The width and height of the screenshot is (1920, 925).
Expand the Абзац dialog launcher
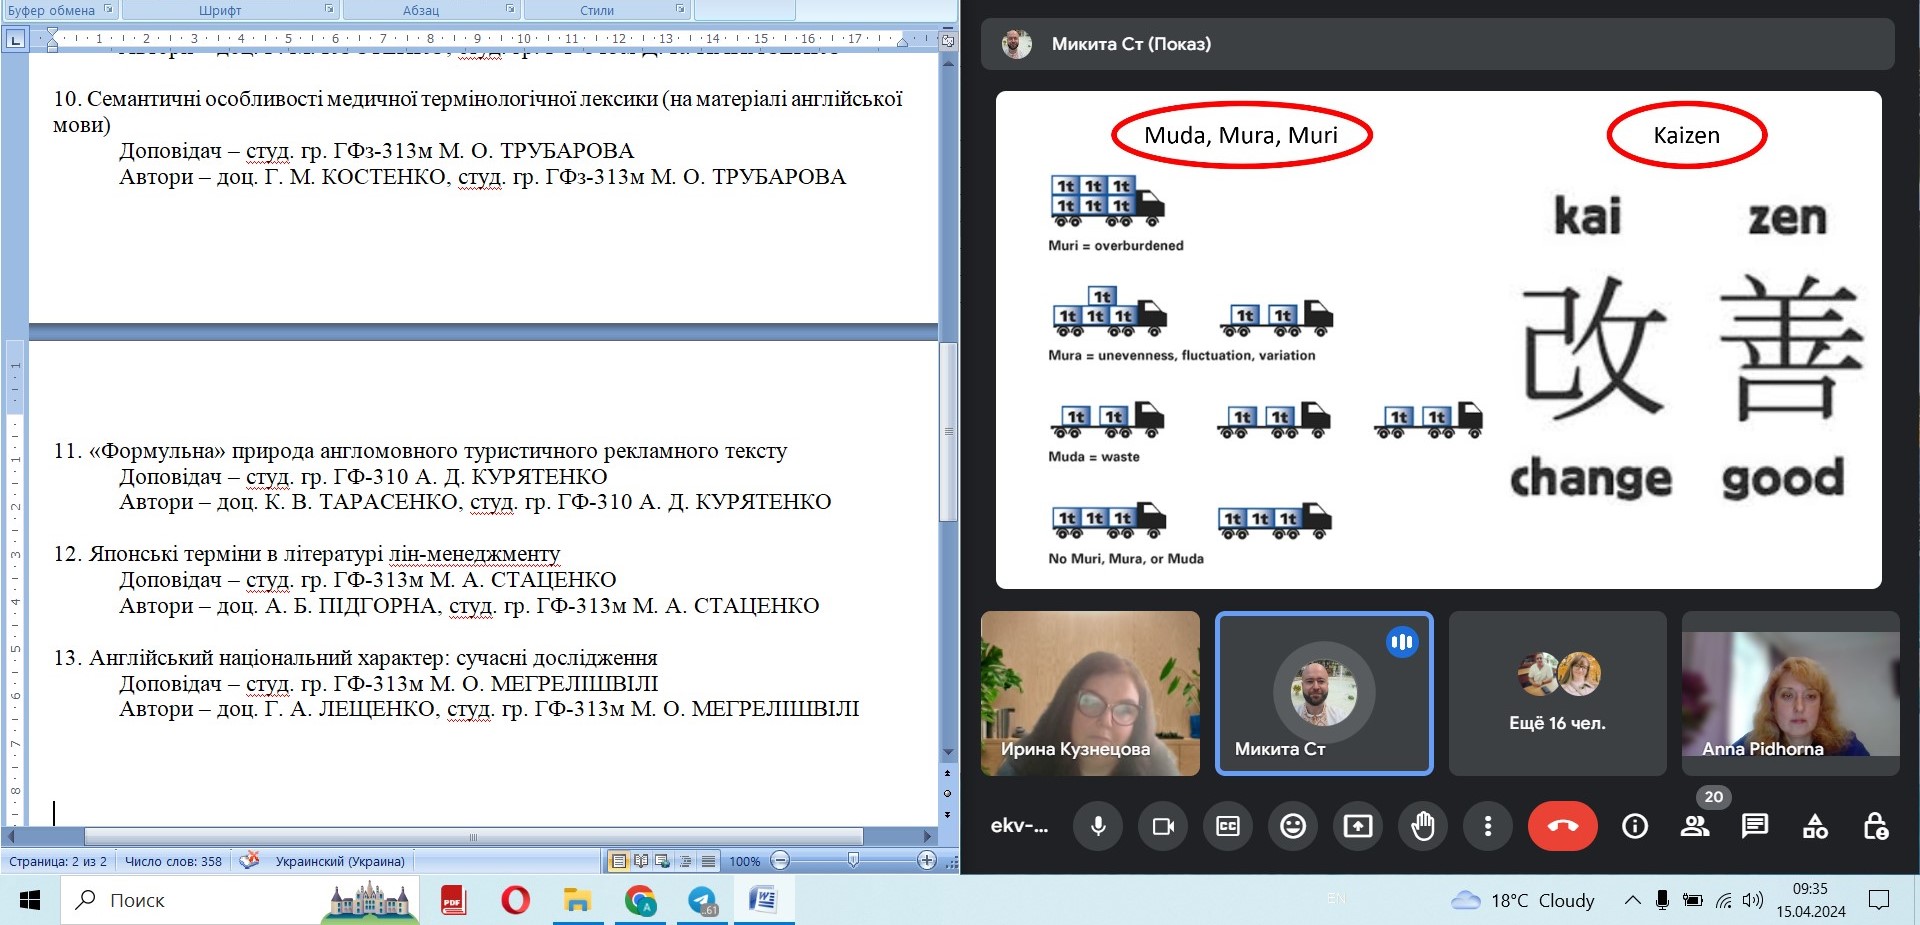click(510, 10)
